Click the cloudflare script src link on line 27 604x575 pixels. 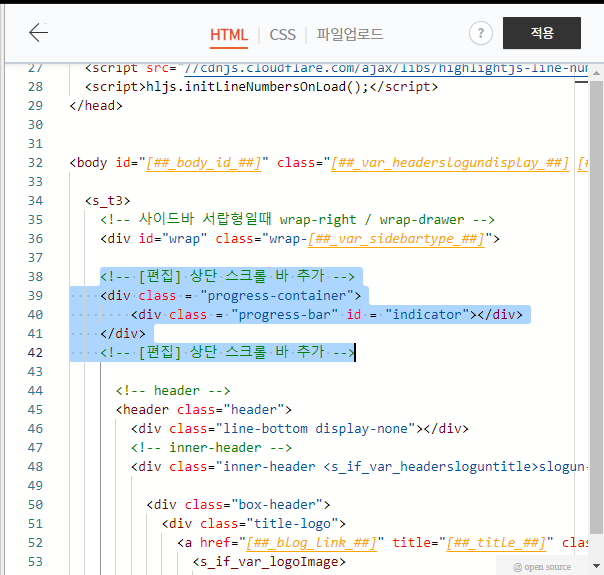(x=386, y=68)
